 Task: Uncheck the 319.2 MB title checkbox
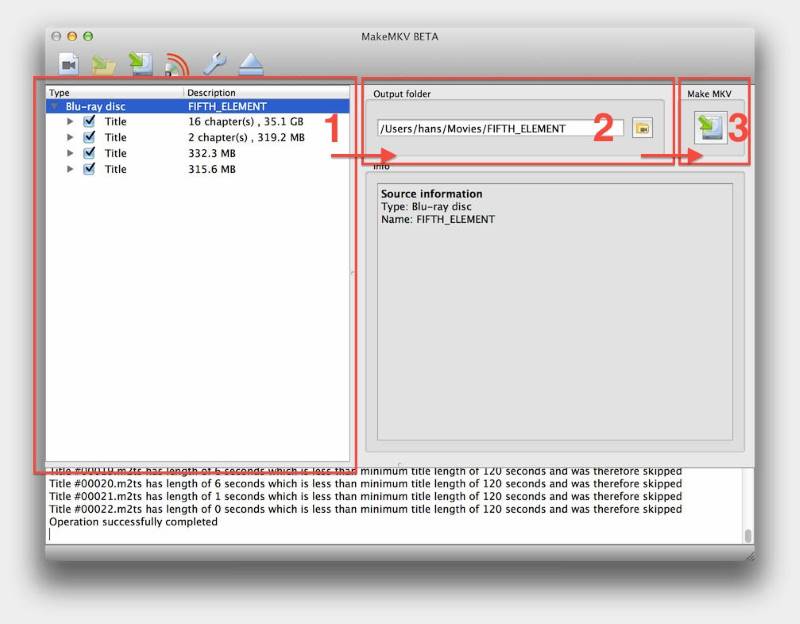point(89,137)
